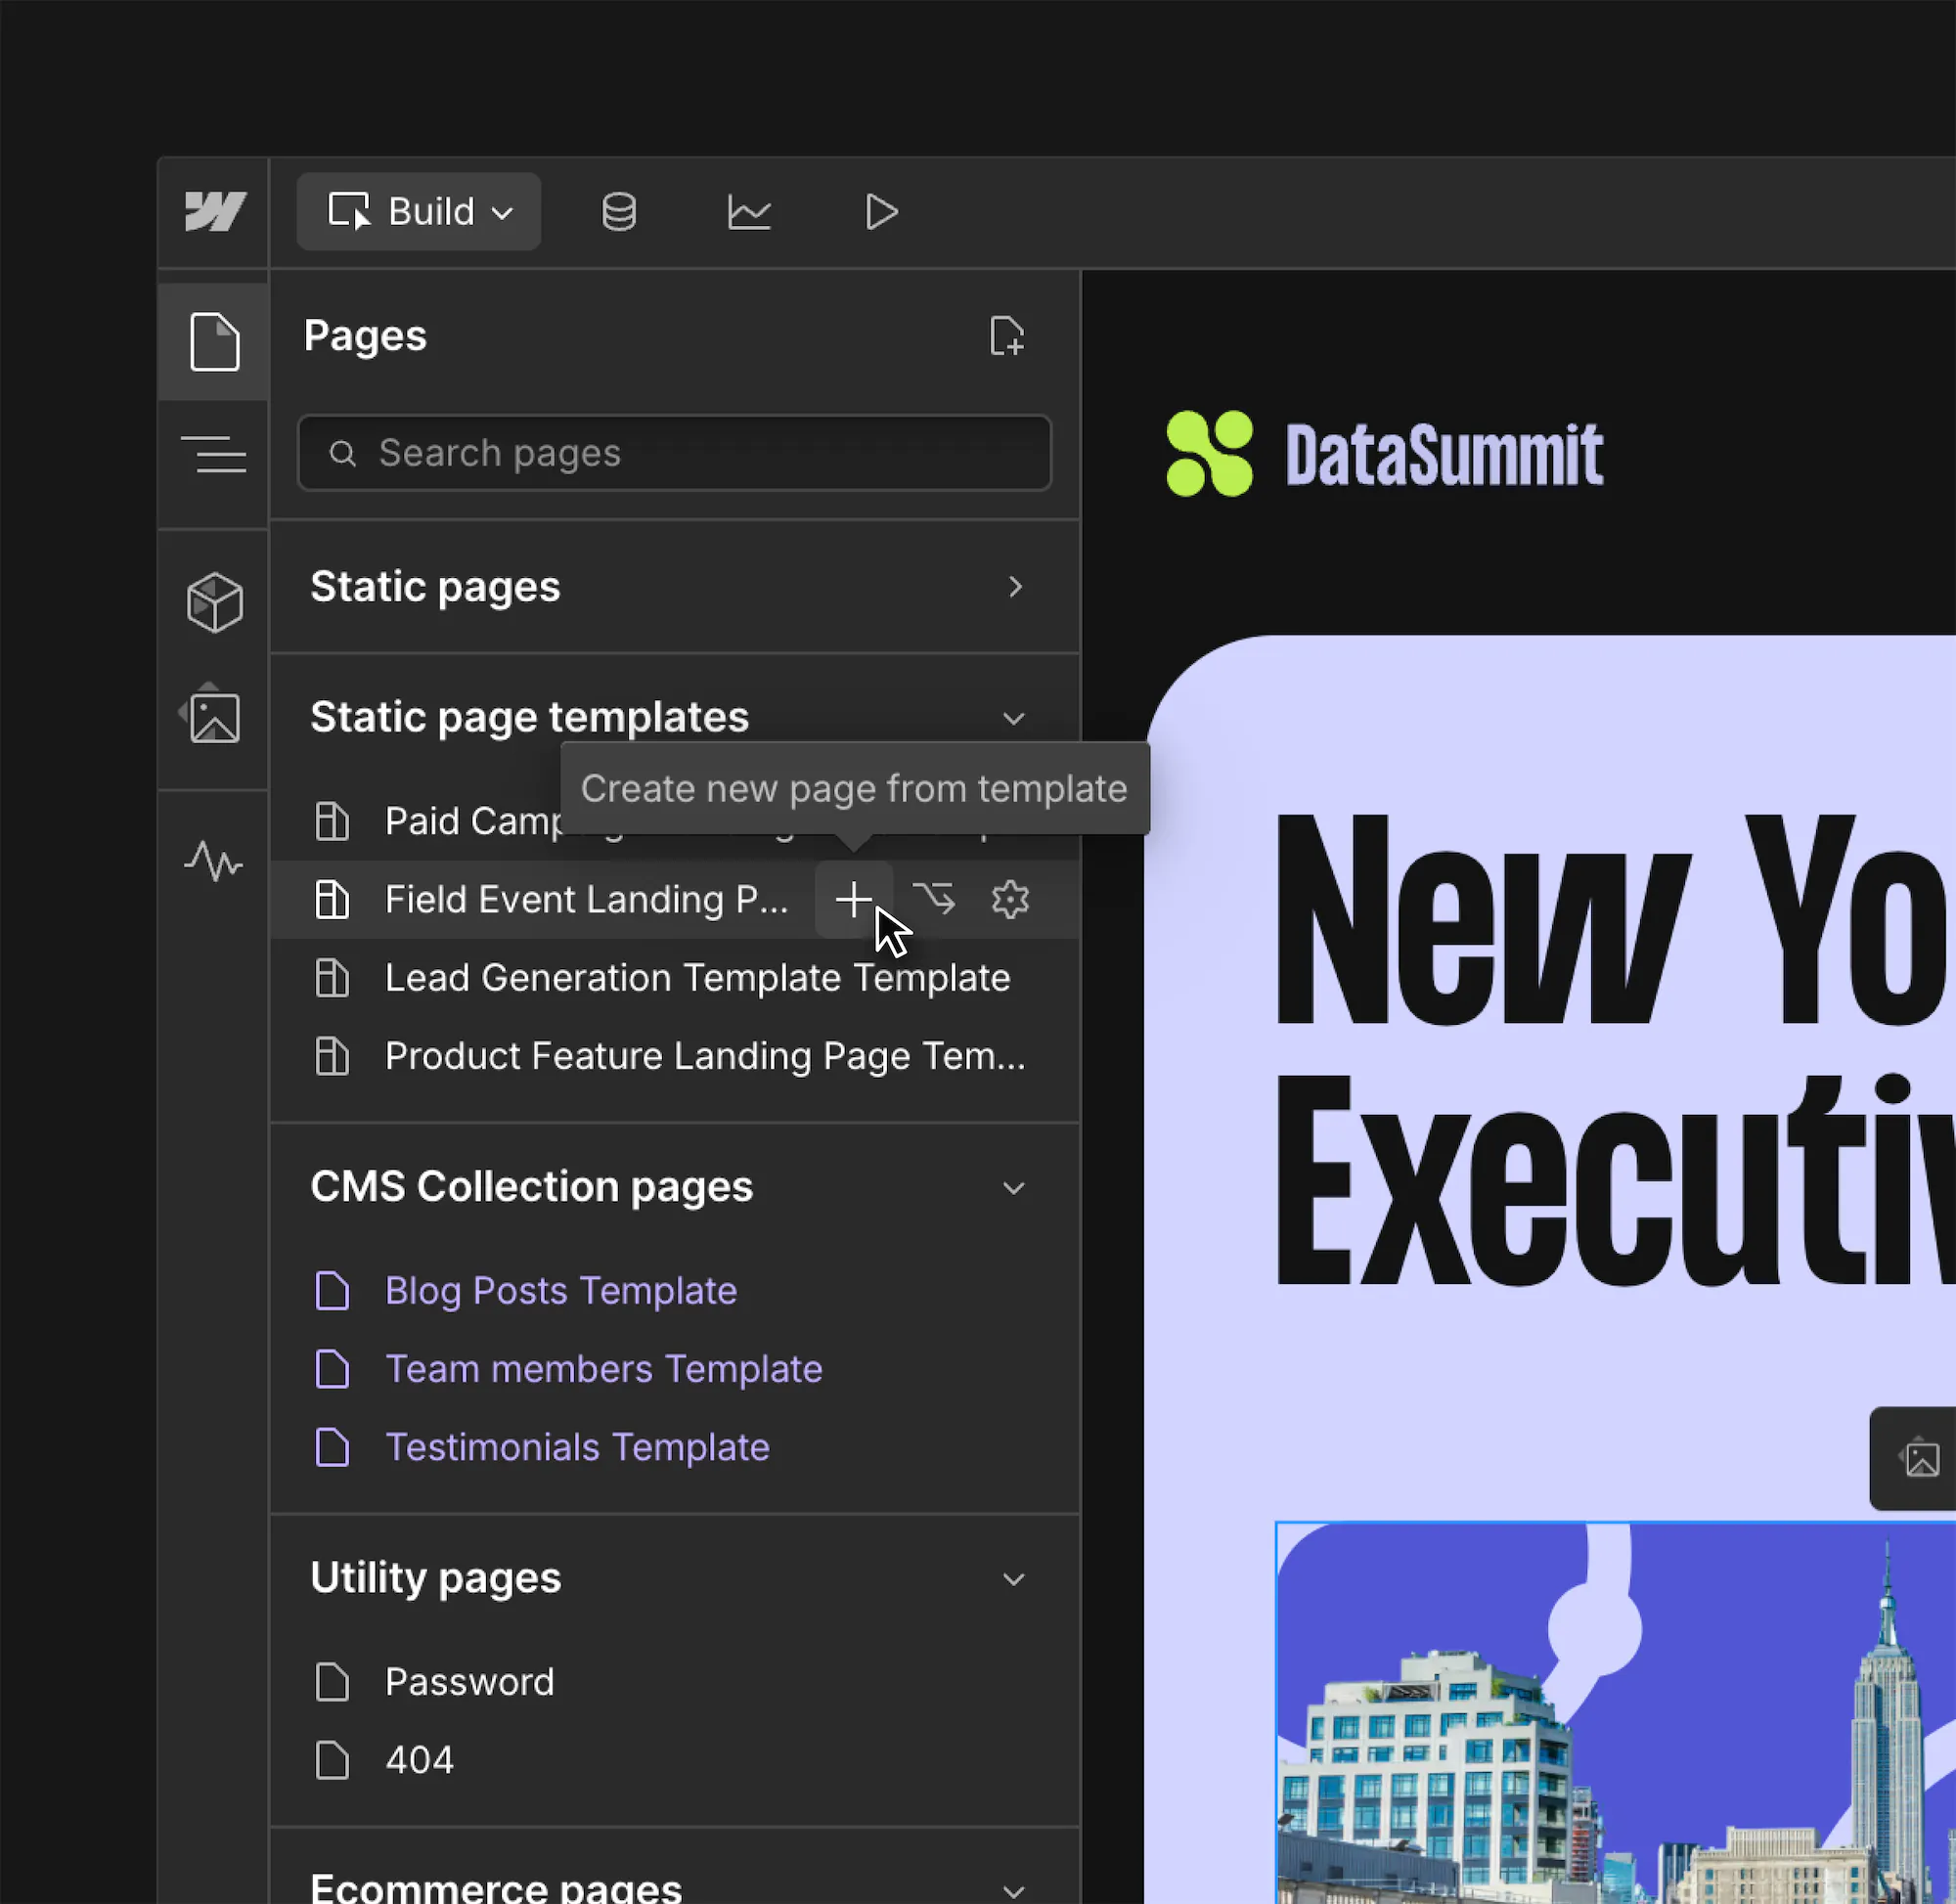The height and width of the screenshot is (1904, 1956).
Task: Click the branch icon next to Field Event
Action: (x=933, y=899)
